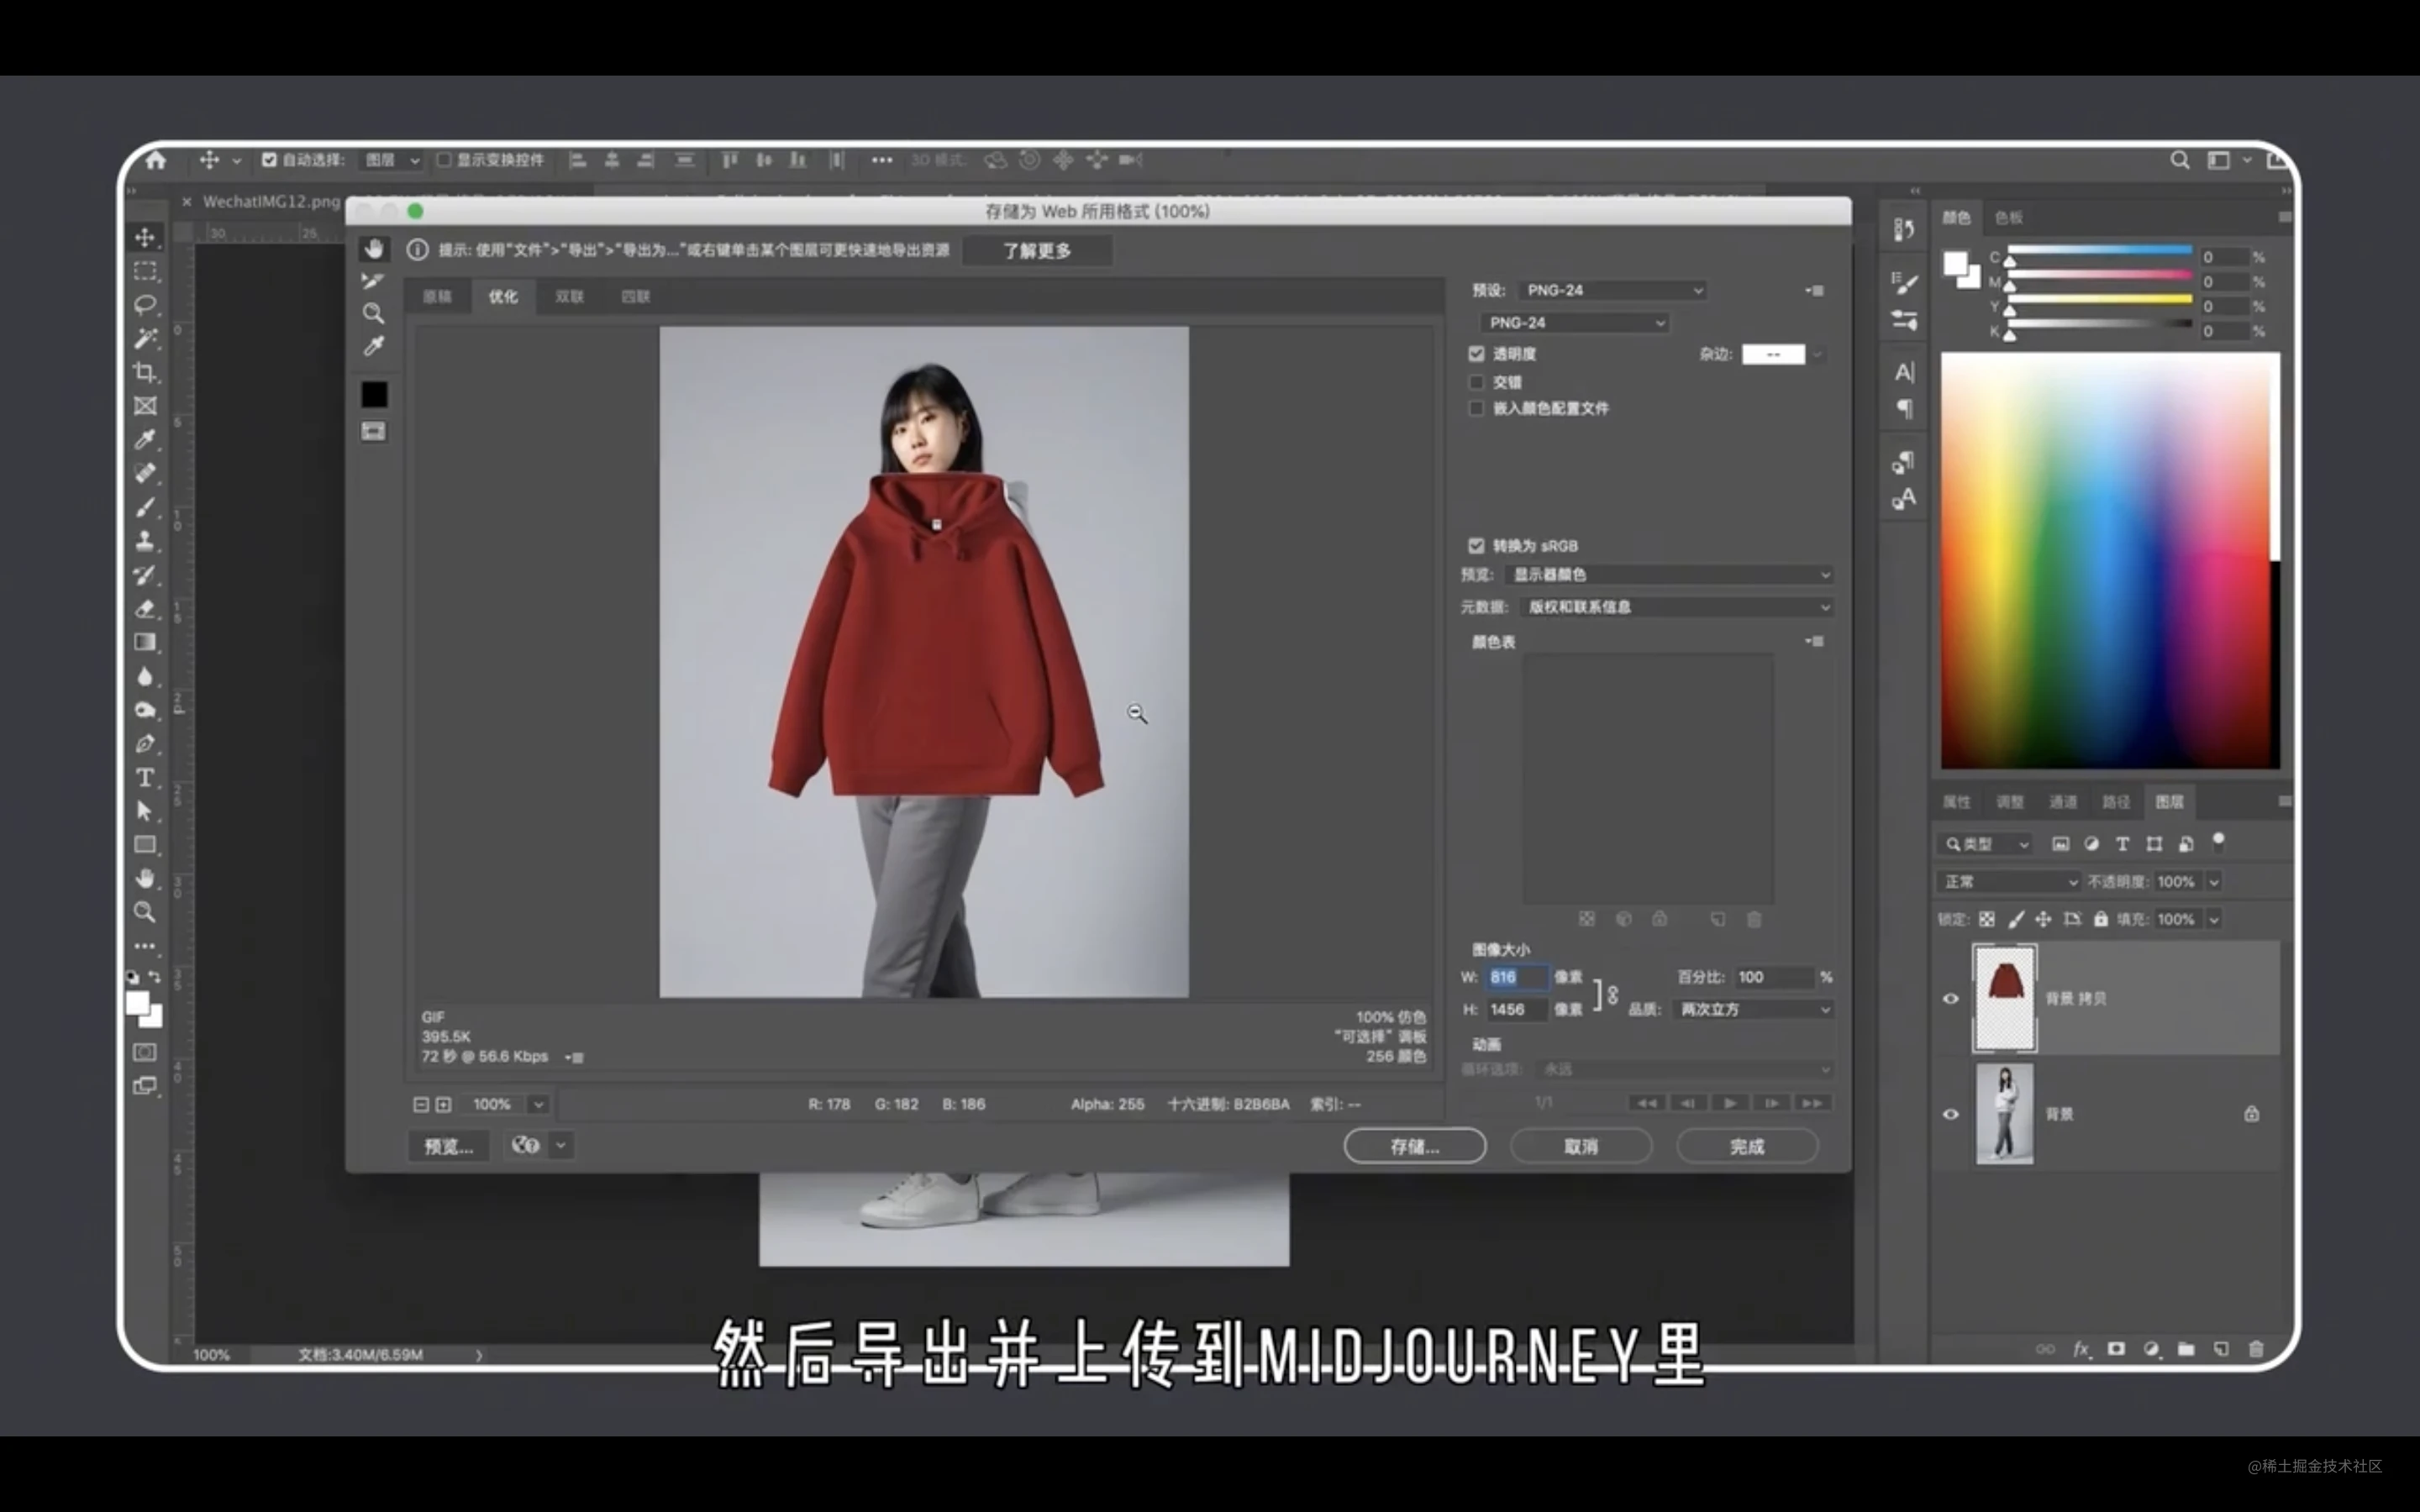The height and width of the screenshot is (1512, 2420).
Task: Toggle the convert to sRGB checkbox
Action: pos(1476,546)
